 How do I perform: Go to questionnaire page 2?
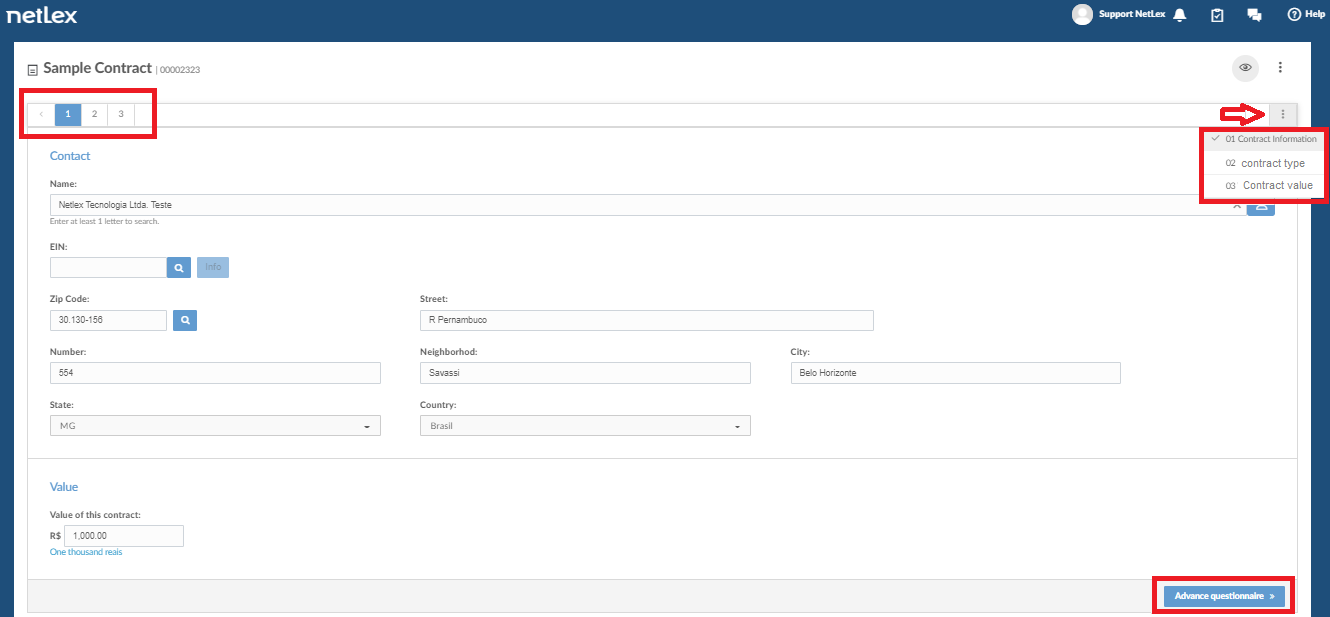click(94, 114)
